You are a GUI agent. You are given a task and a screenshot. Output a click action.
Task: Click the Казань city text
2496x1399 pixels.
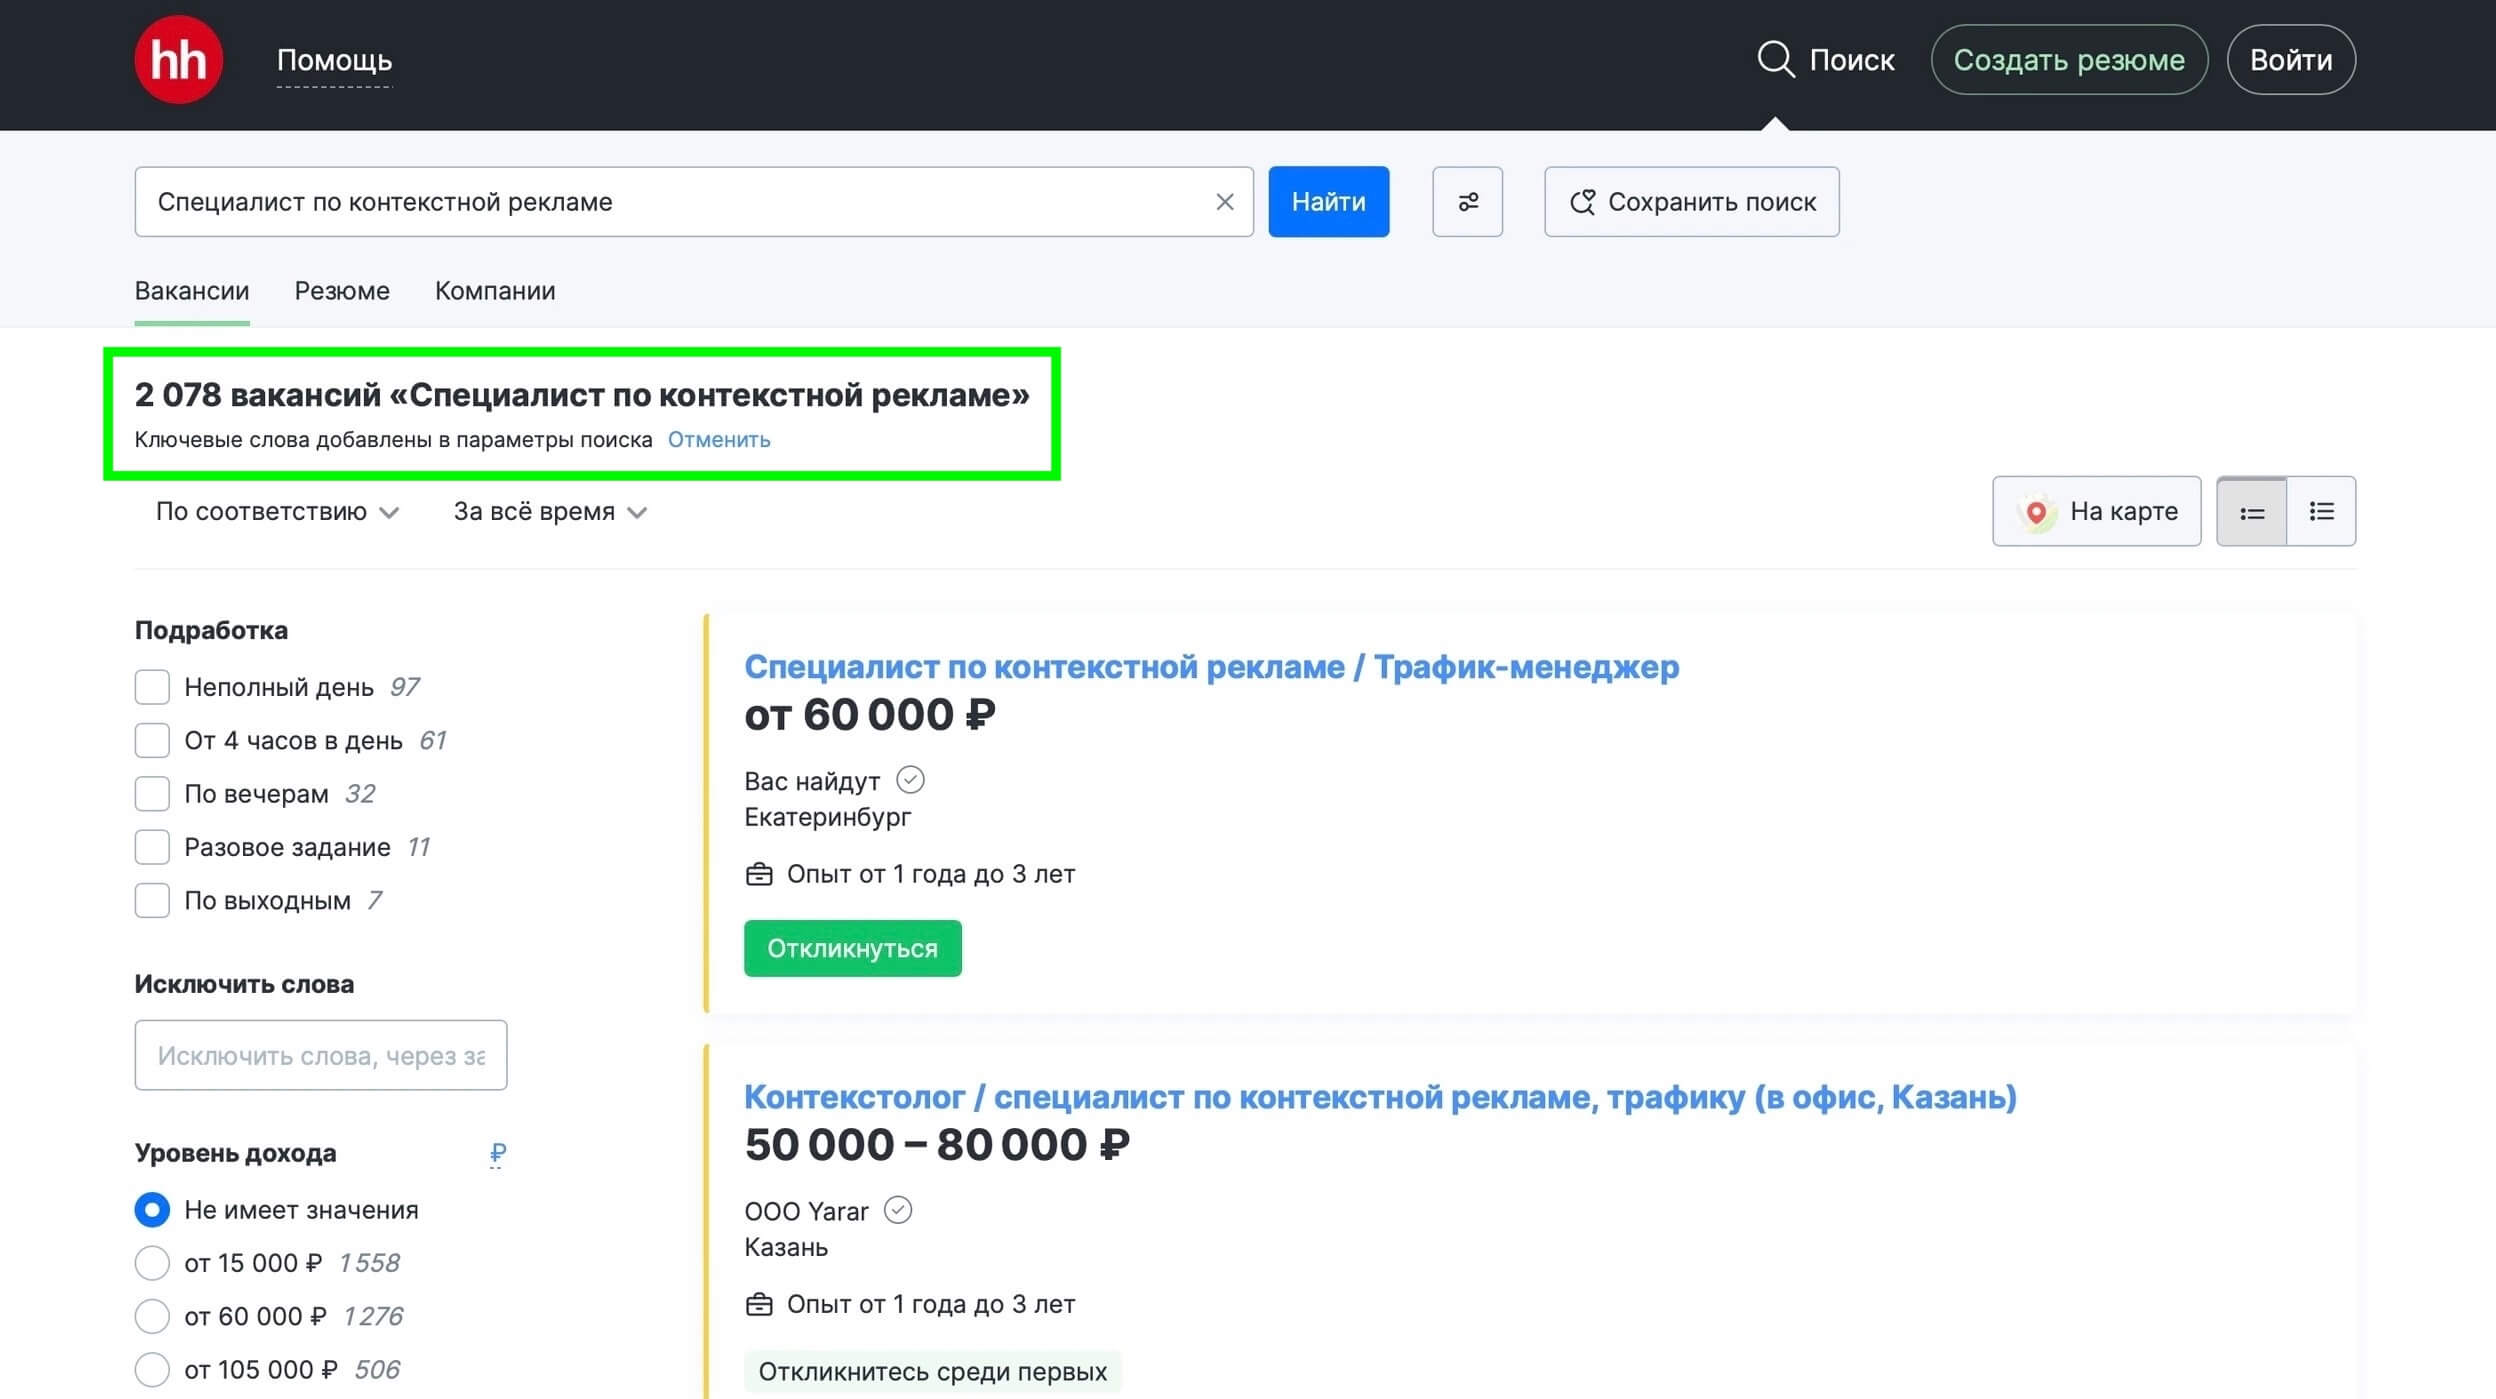[786, 1247]
